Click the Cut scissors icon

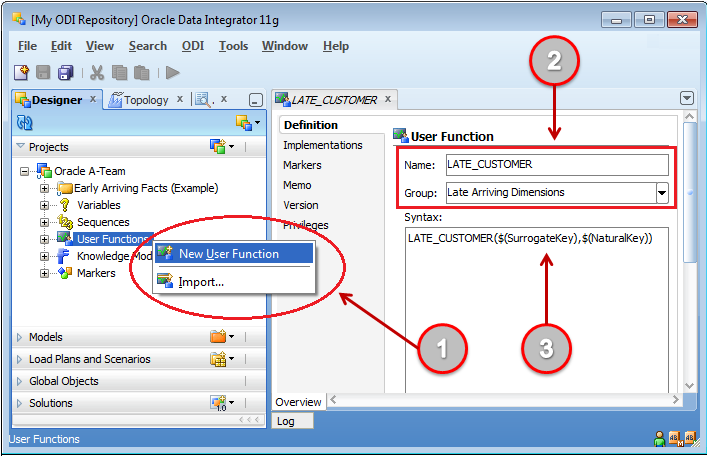[x=97, y=72]
